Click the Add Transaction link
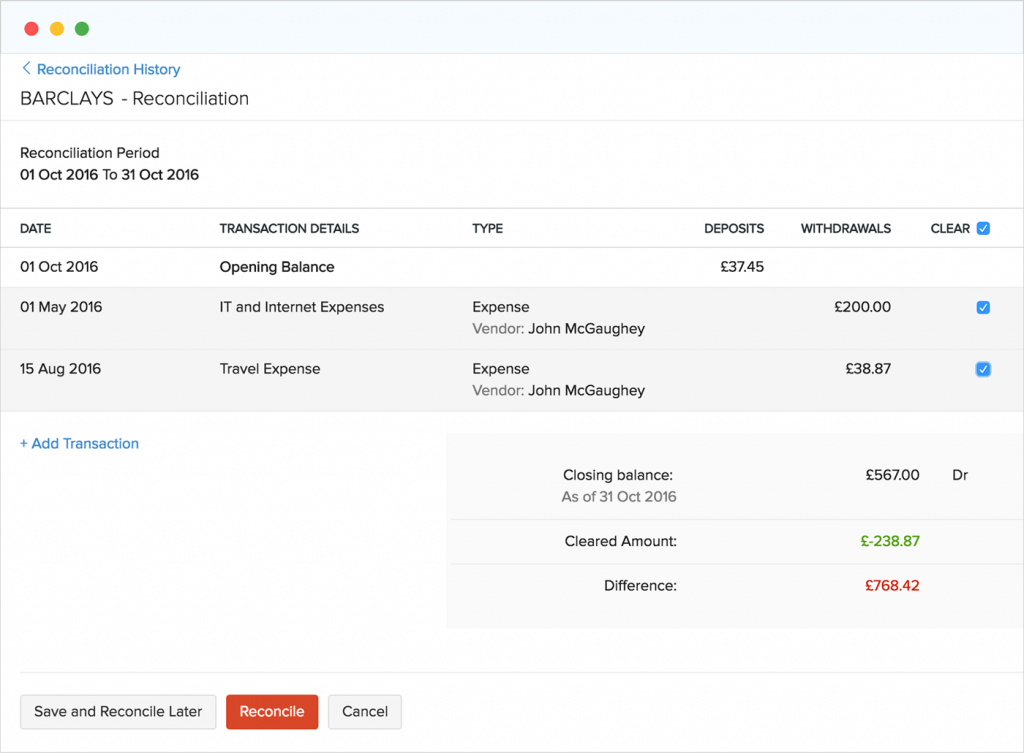 79,443
